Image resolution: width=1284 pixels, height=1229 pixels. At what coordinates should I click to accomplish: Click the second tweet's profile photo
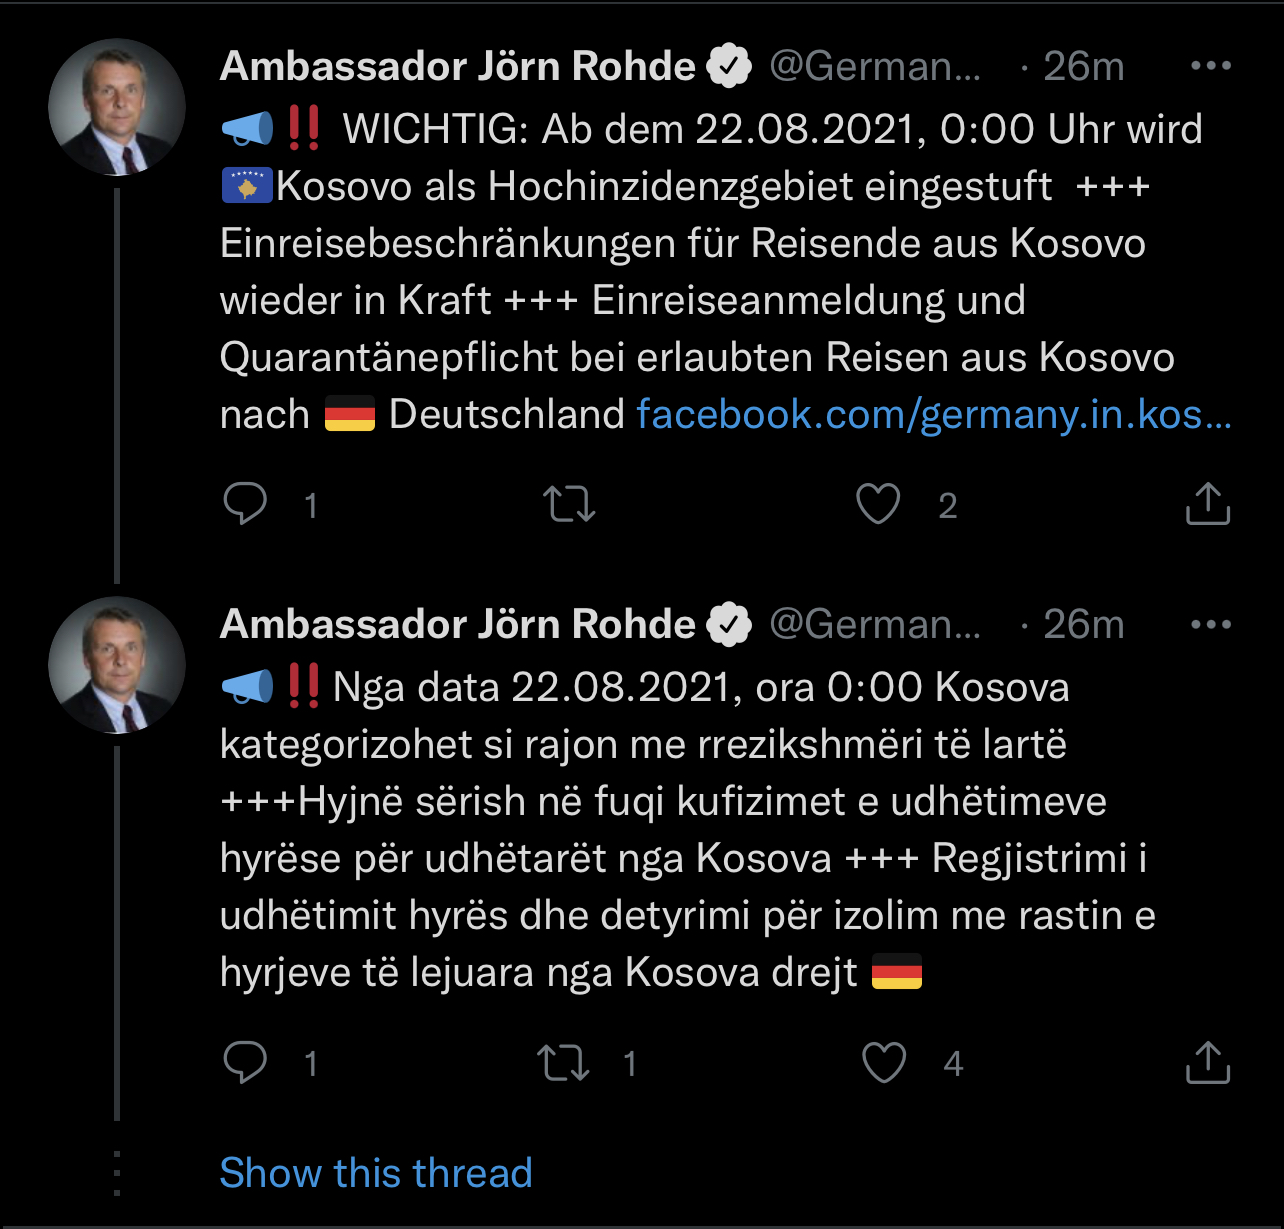(117, 666)
